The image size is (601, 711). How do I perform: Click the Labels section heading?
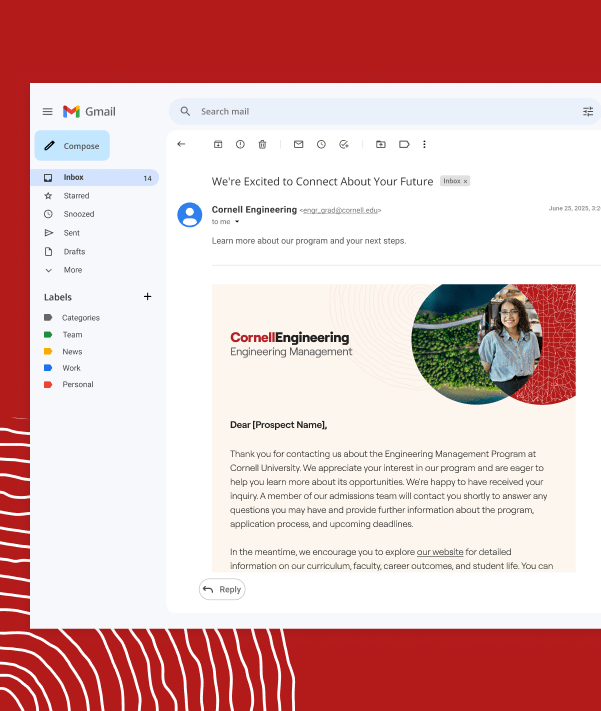58,297
